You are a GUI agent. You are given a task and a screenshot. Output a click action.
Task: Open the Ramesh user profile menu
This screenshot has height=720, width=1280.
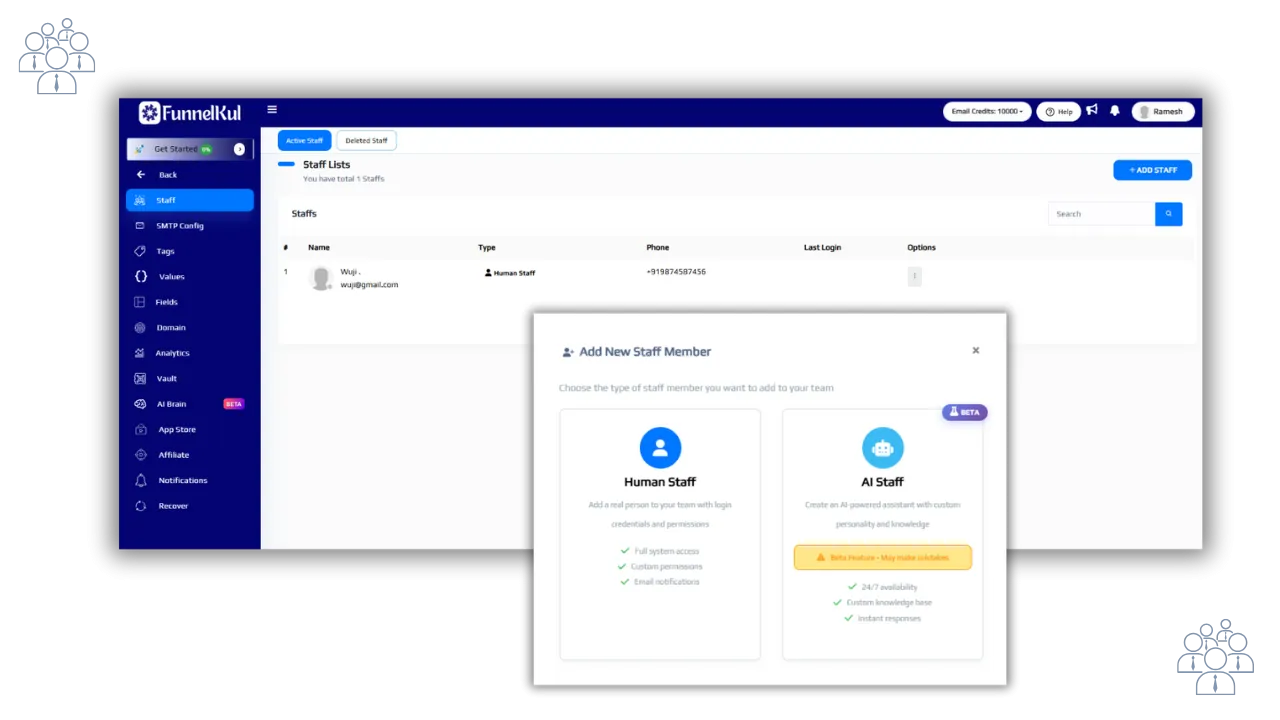tap(1162, 112)
